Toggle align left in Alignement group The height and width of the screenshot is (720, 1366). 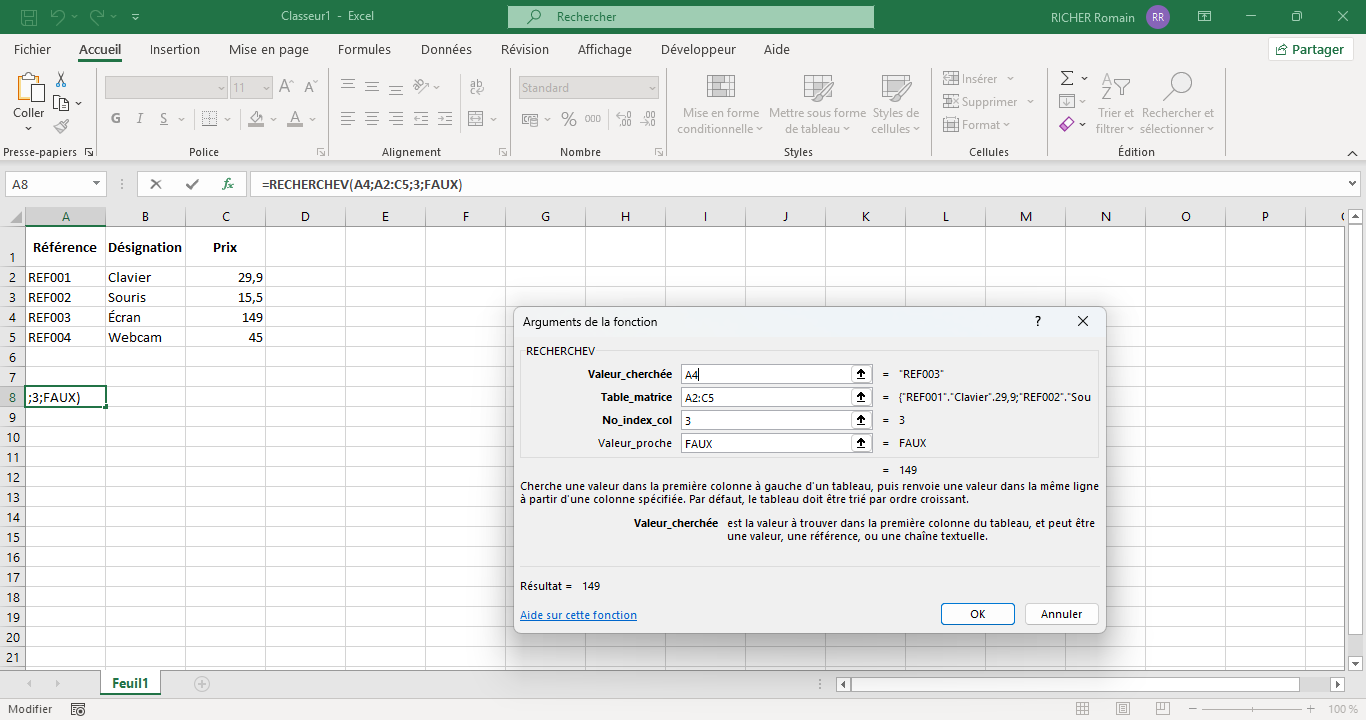pyautogui.click(x=347, y=118)
